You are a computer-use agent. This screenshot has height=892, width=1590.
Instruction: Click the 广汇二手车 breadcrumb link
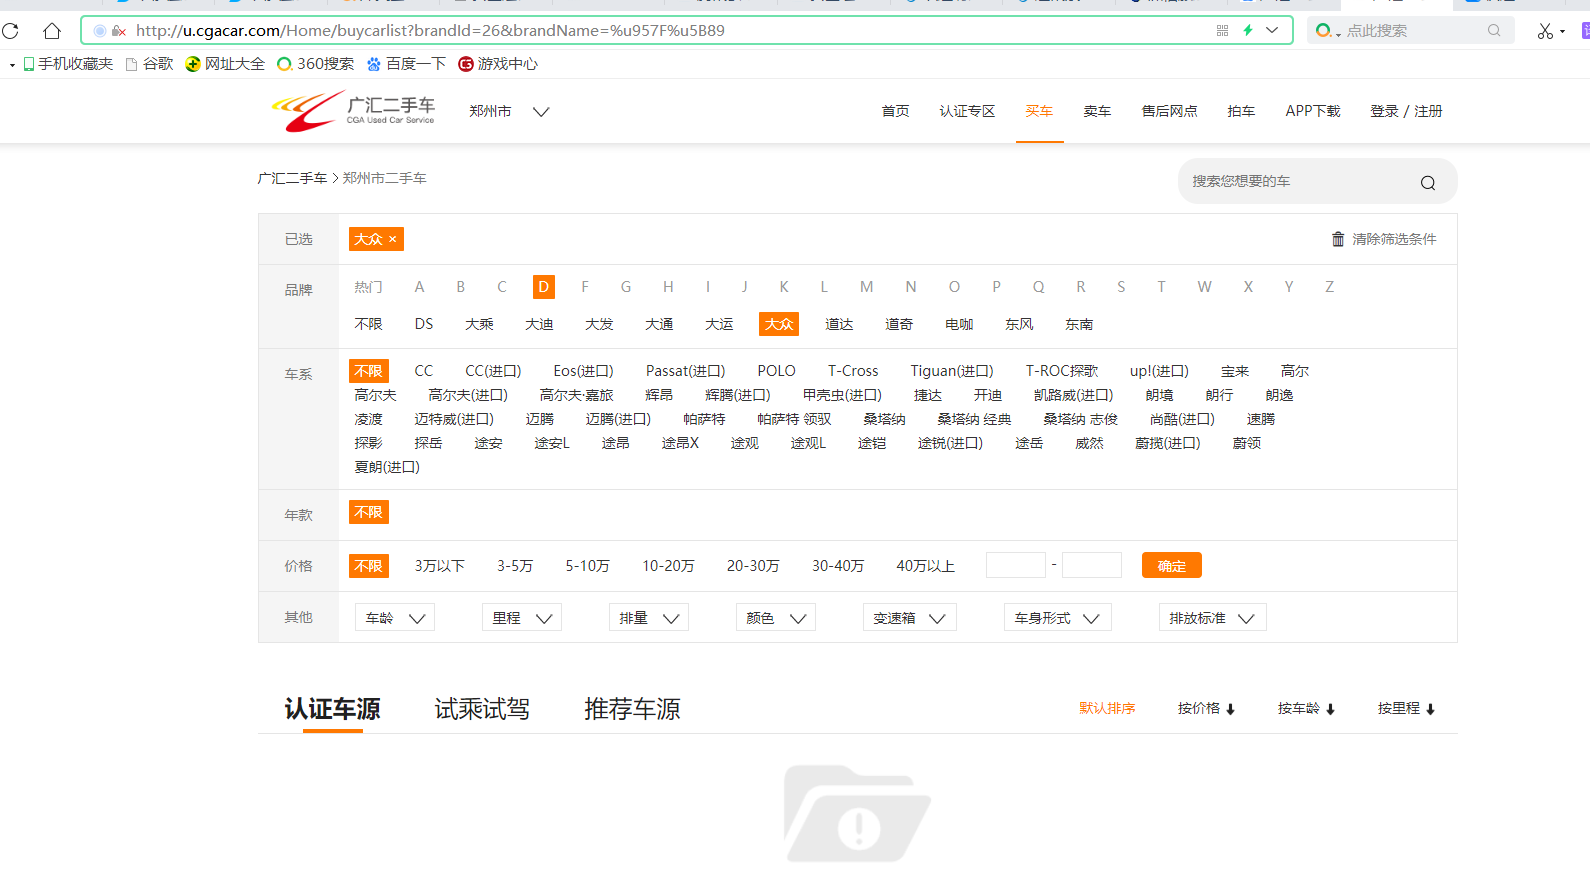[292, 178]
